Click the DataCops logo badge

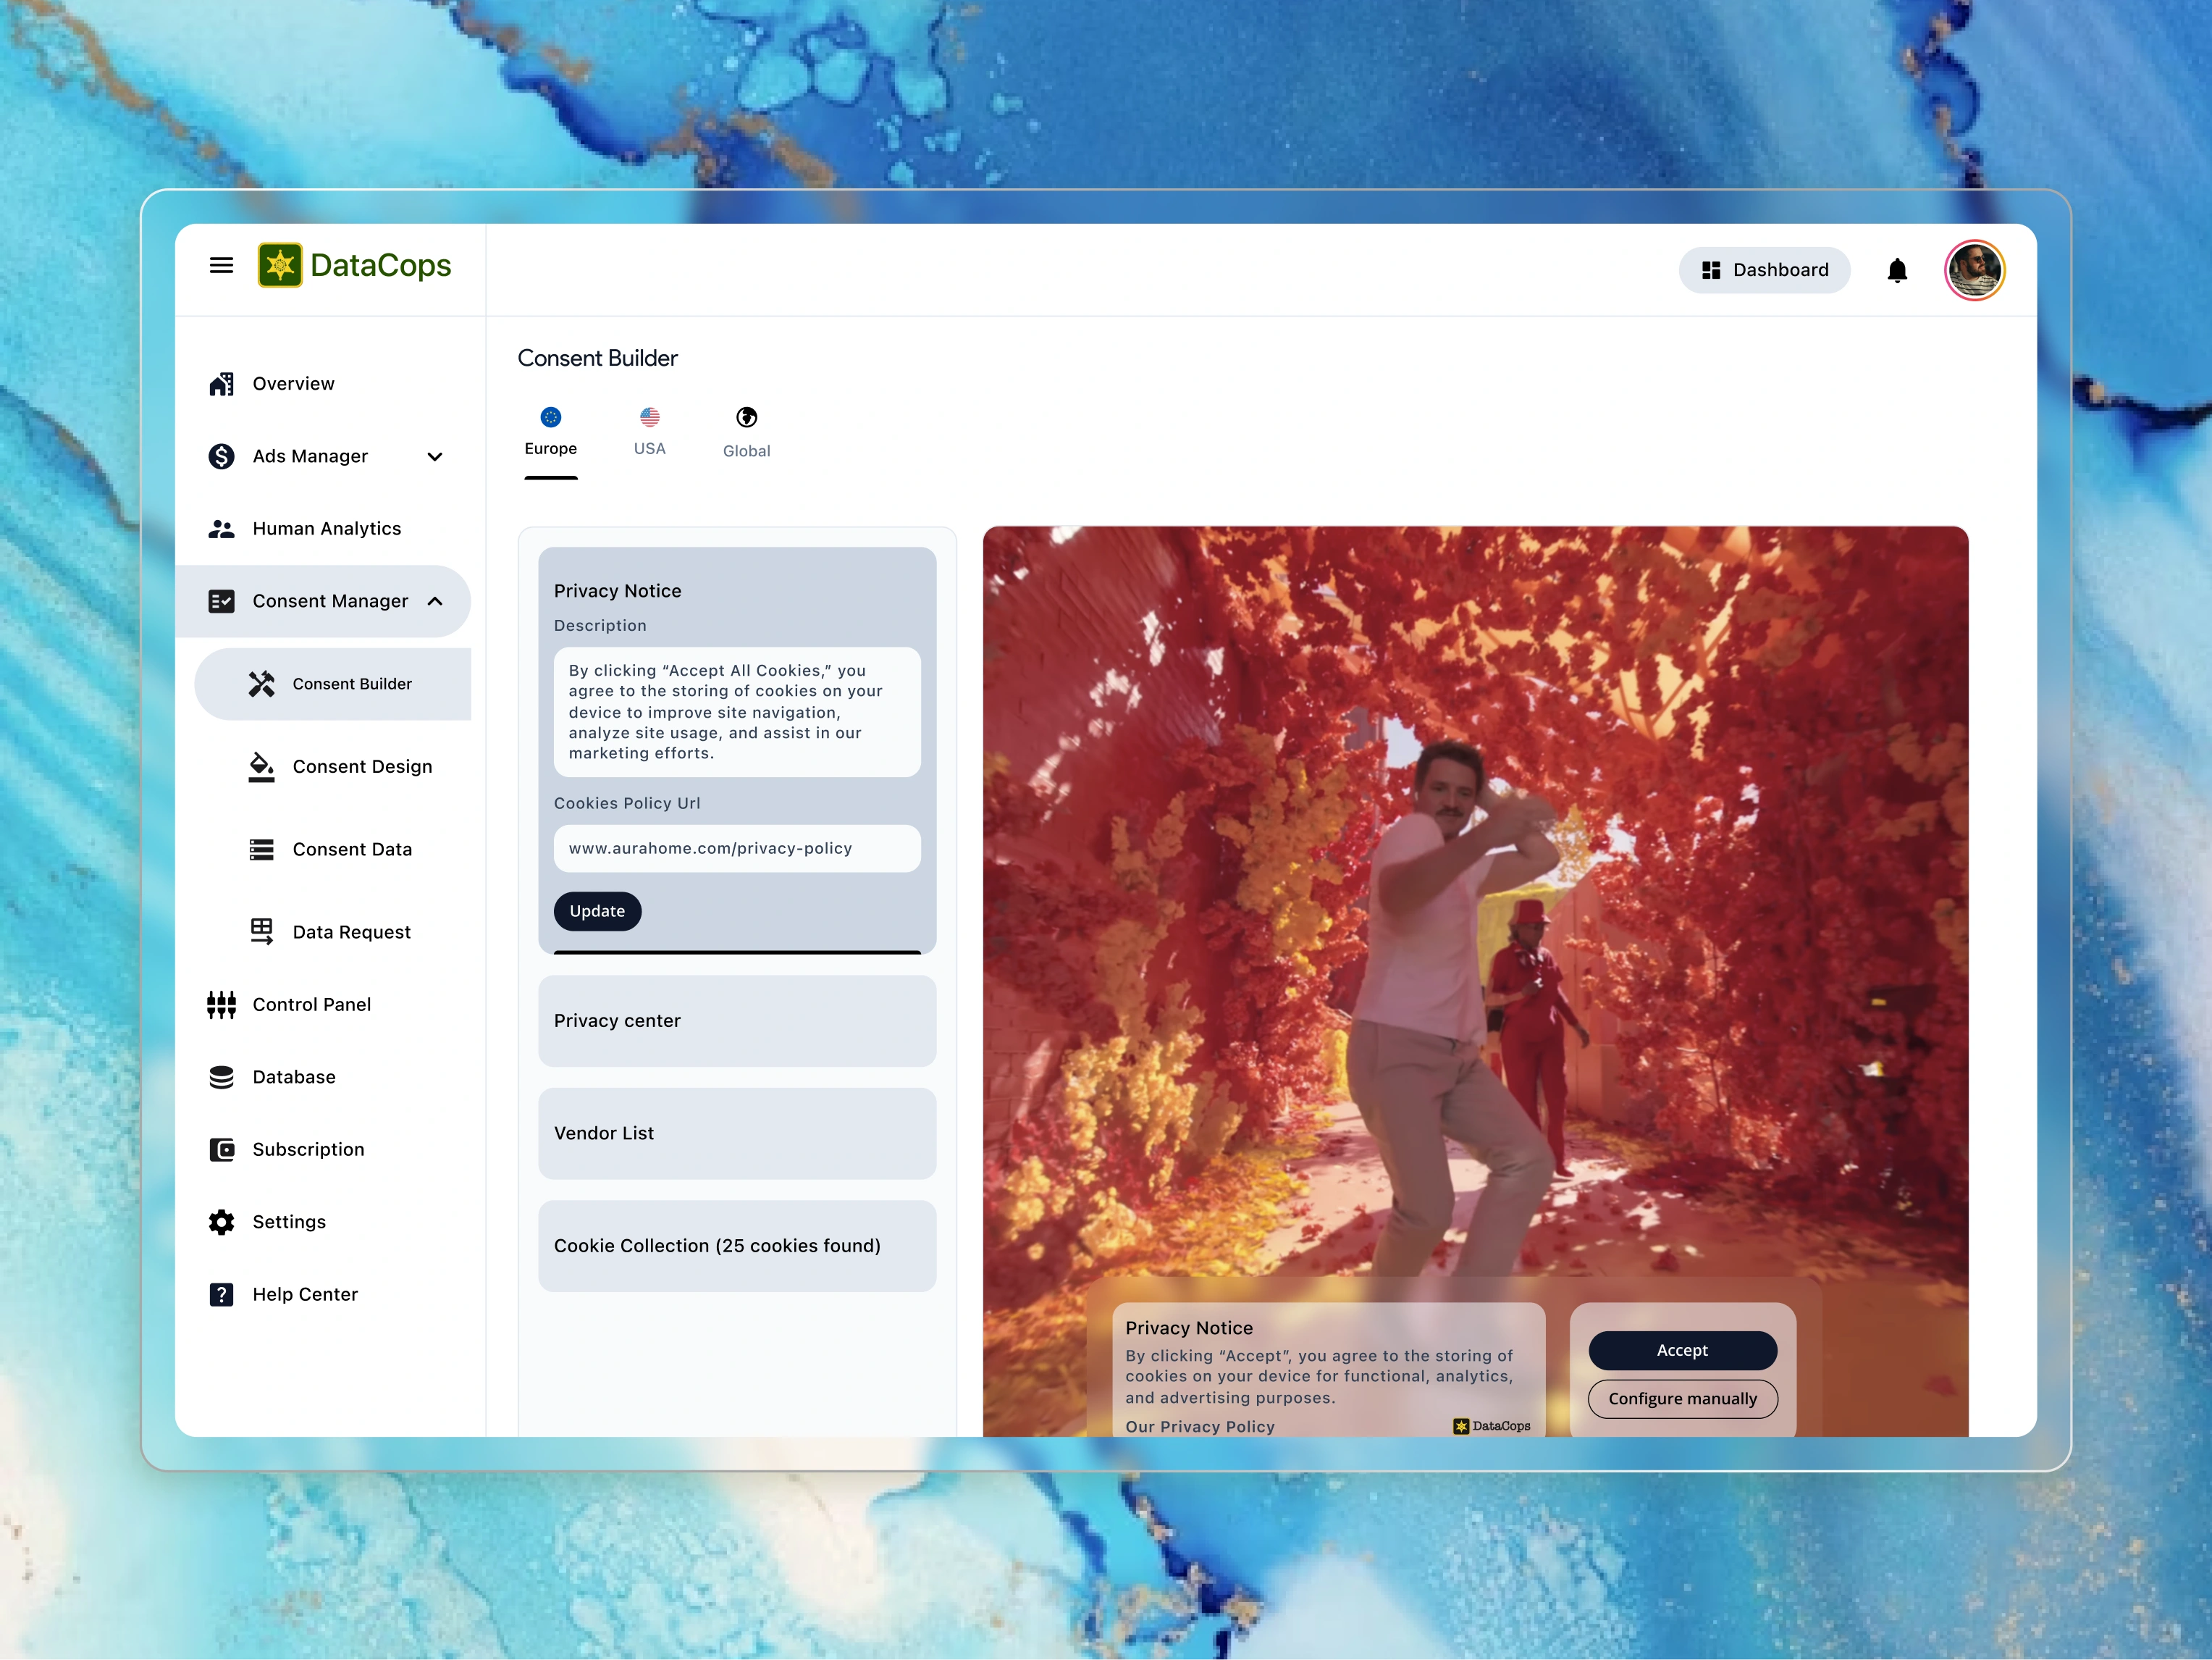pyautogui.click(x=280, y=265)
